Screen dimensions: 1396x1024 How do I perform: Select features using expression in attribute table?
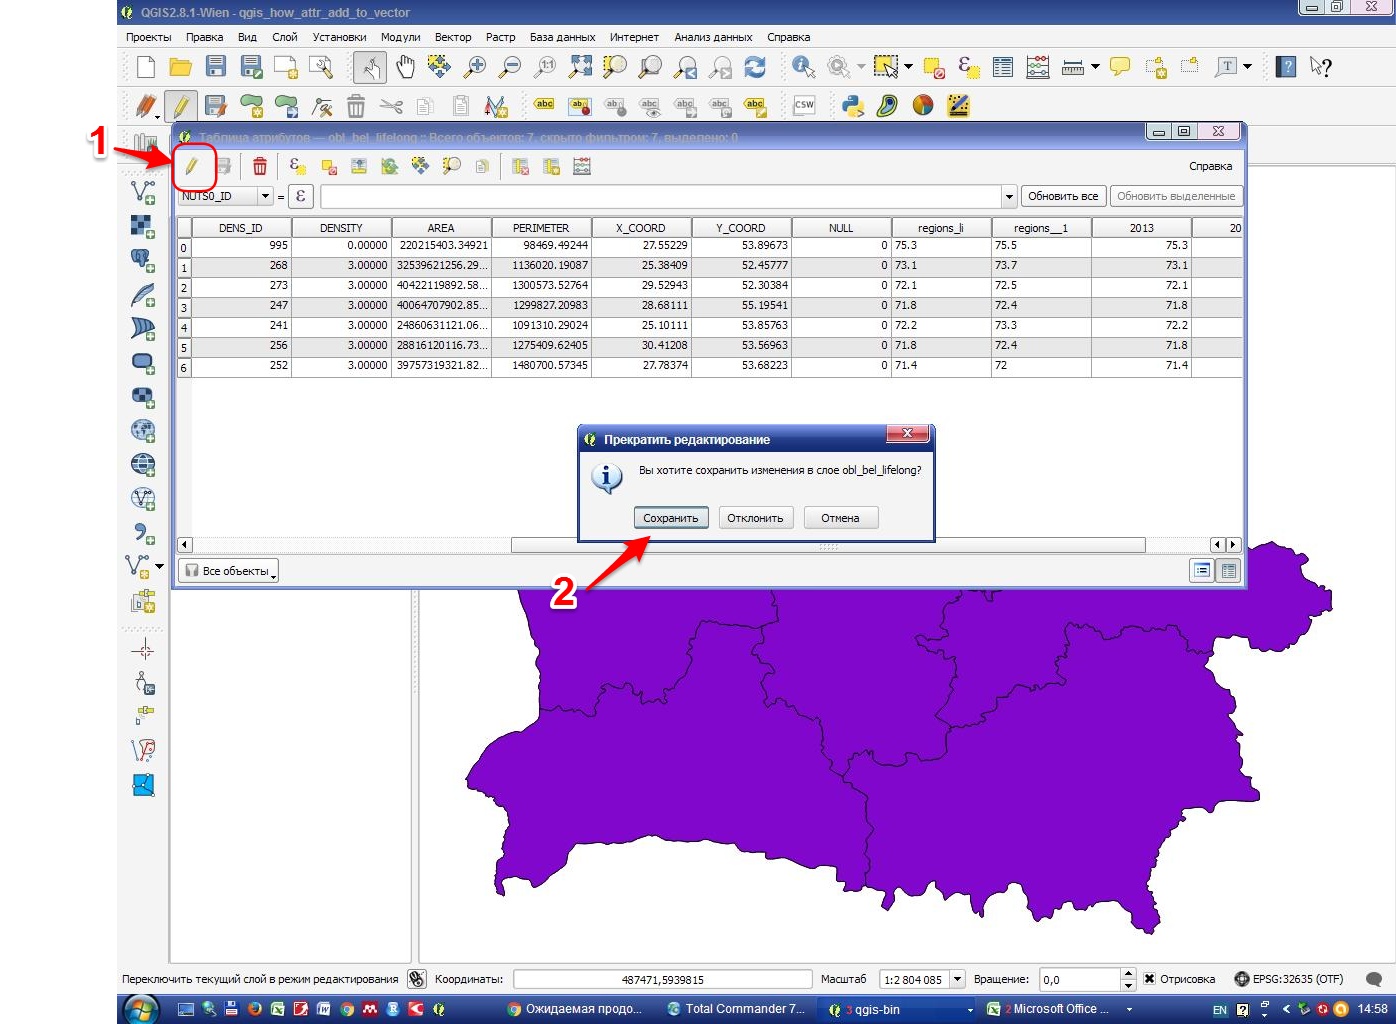297,166
